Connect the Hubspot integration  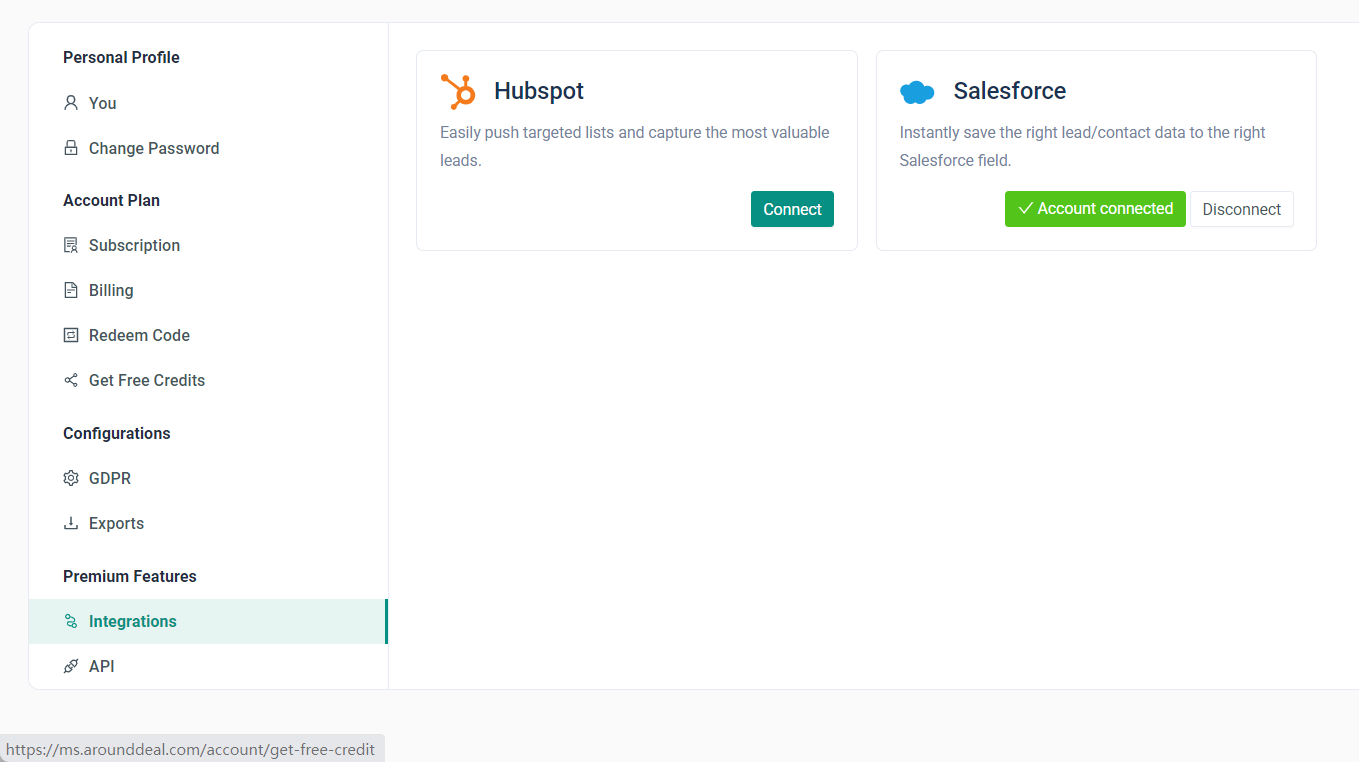tap(792, 209)
